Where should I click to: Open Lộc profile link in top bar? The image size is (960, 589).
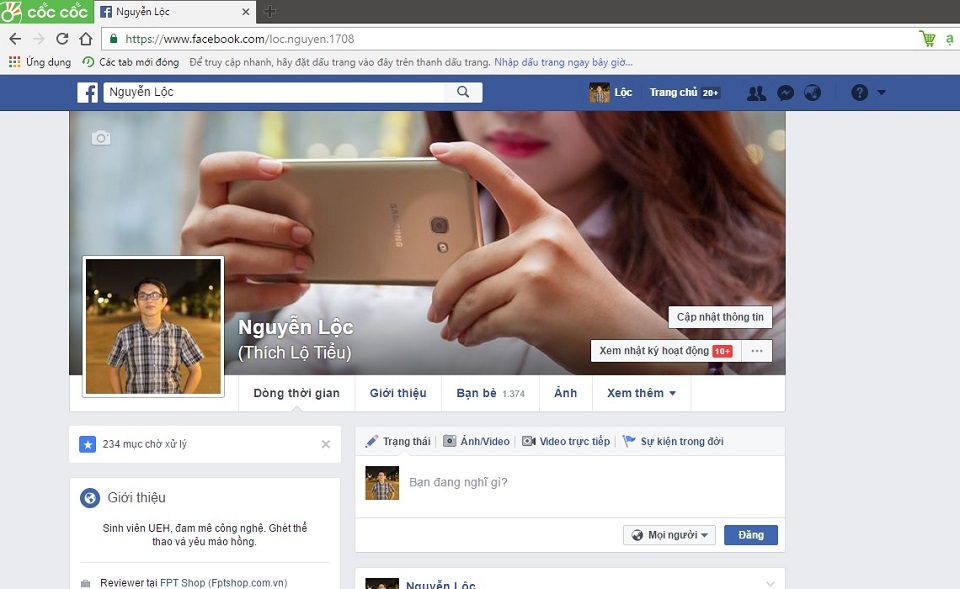[623, 92]
